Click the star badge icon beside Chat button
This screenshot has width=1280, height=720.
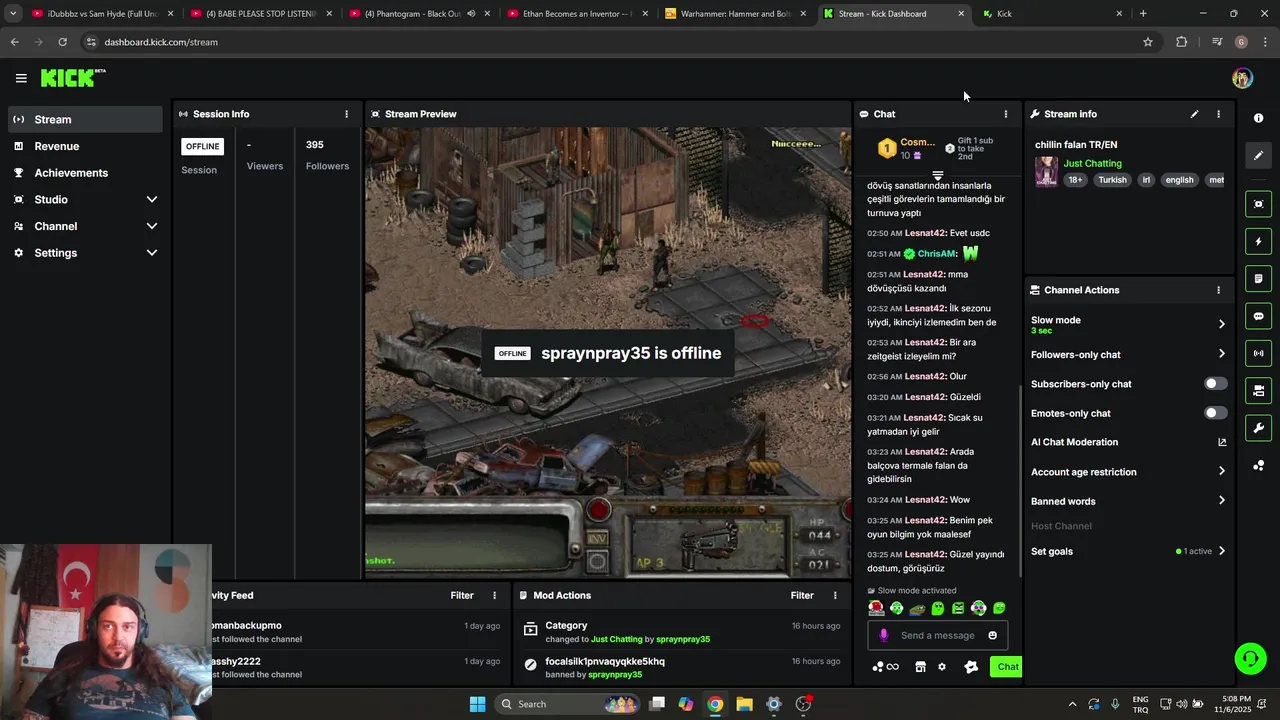[x=970, y=667]
